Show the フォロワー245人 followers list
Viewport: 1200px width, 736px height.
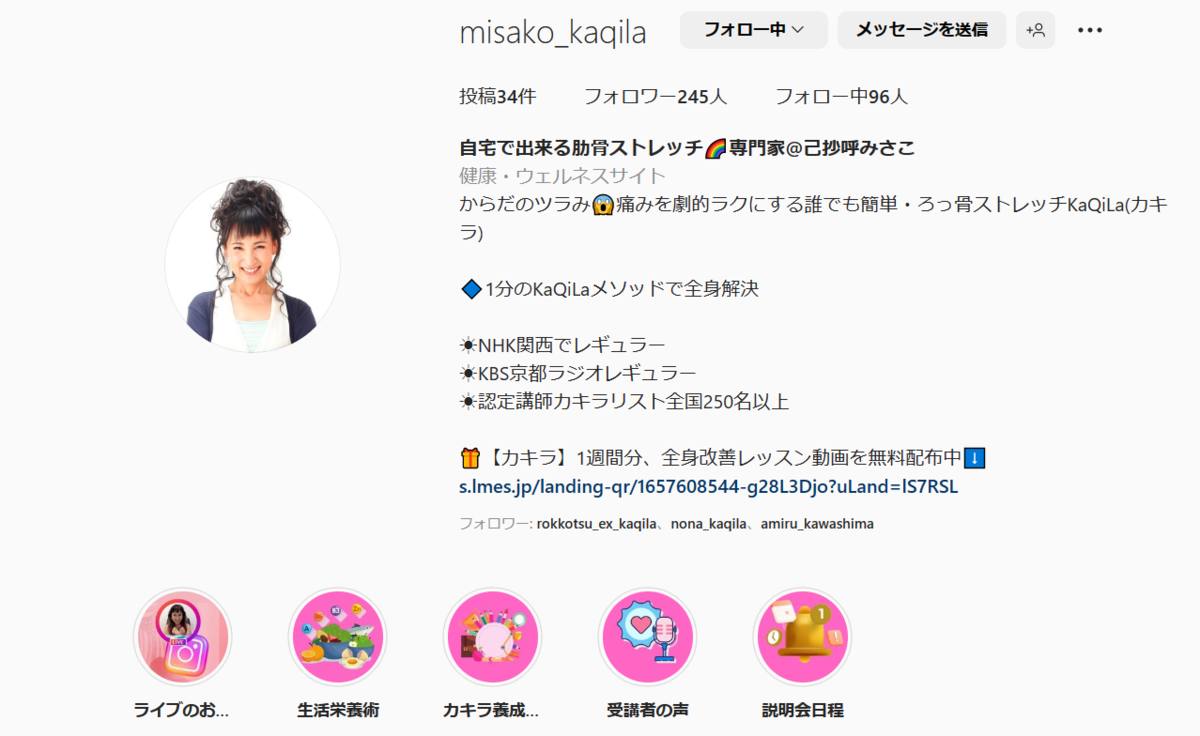tap(656, 97)
